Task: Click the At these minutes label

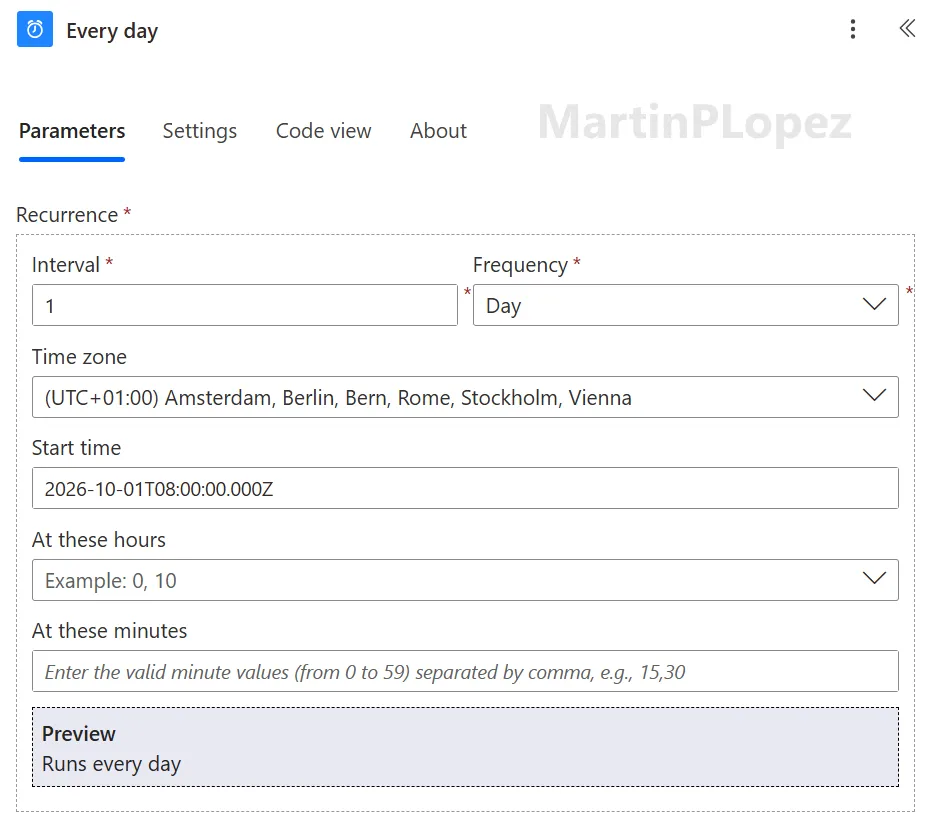Action: coord(109,631)
